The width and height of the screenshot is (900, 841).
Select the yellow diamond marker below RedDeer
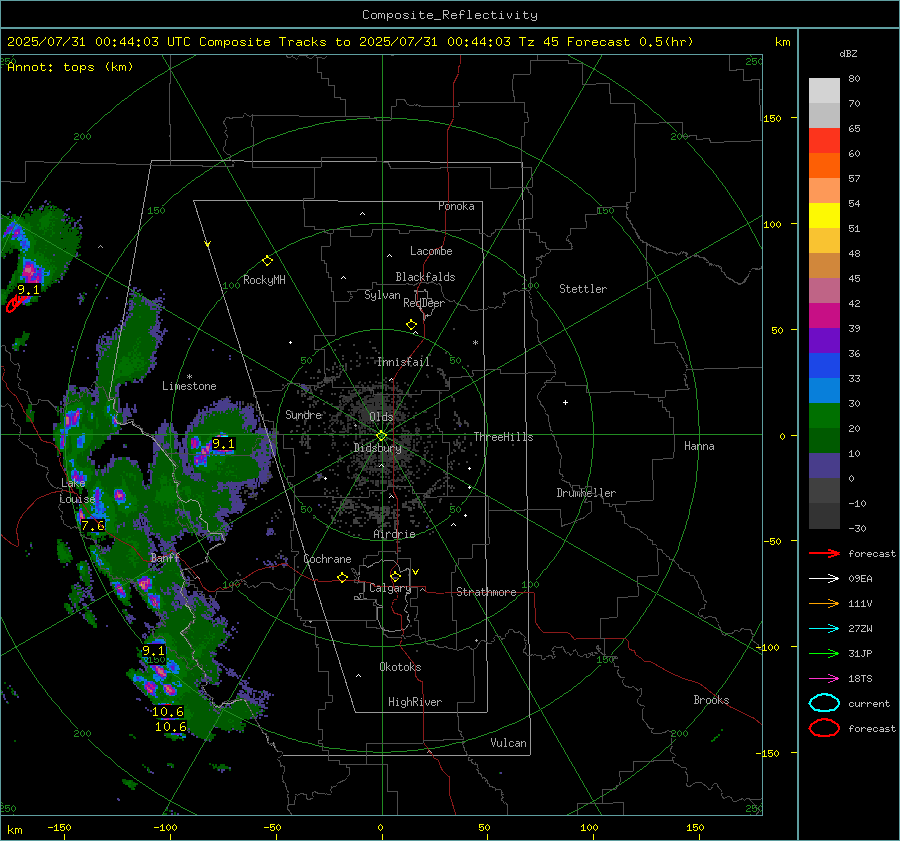point(411,325)
